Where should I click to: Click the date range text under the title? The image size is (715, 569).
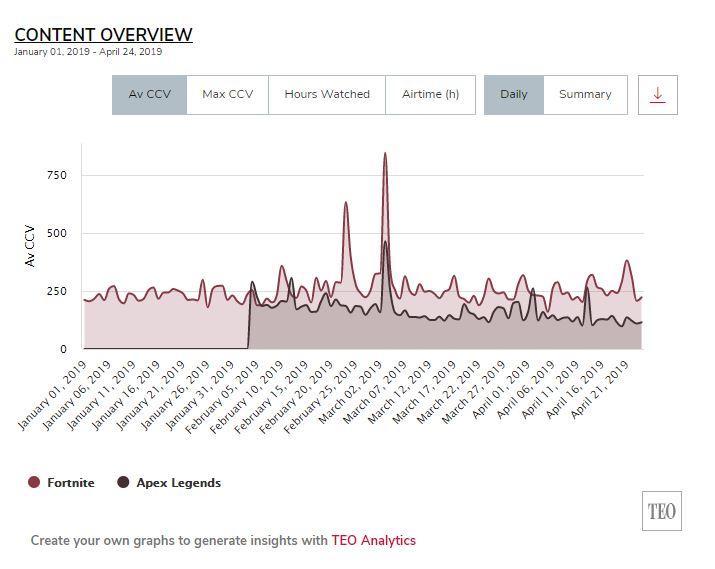coord(88,52)
